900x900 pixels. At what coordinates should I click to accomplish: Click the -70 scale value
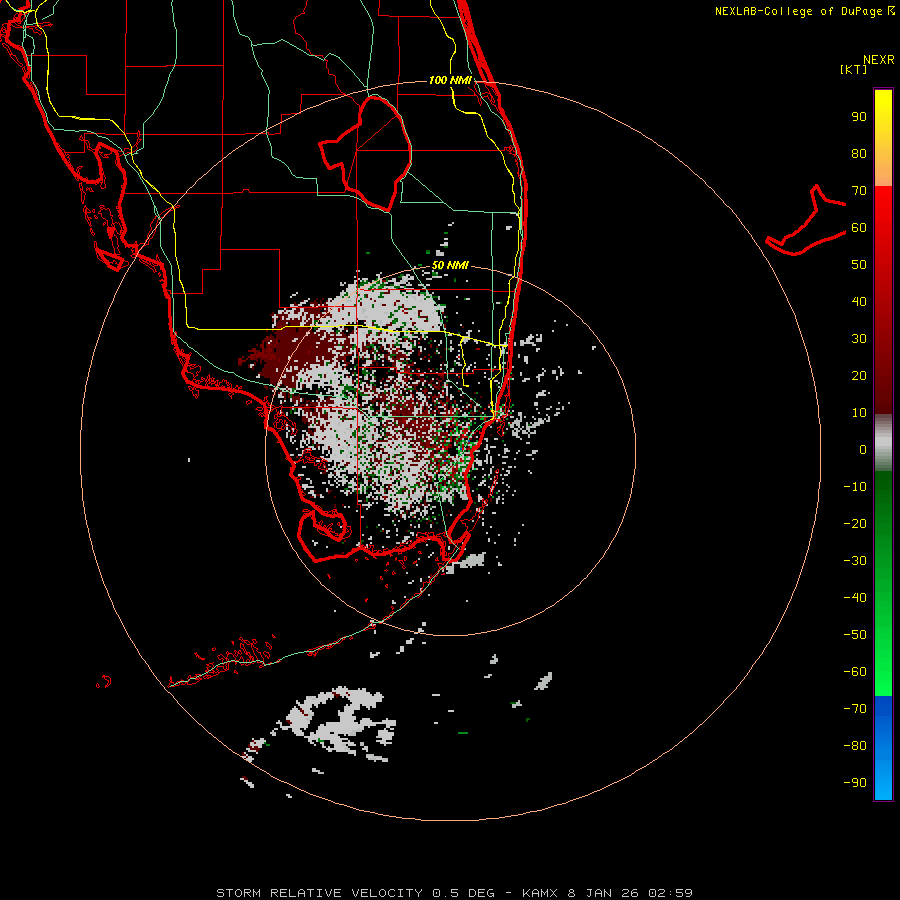pos(855,708)
